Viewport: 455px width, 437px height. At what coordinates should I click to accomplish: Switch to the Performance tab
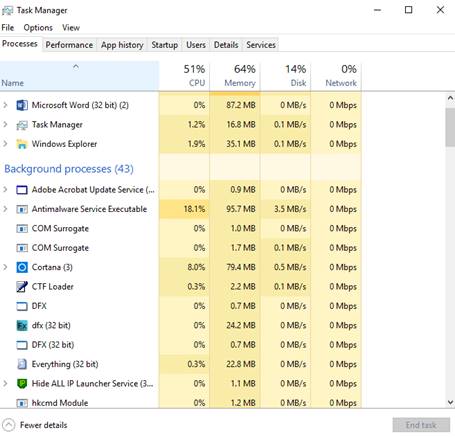click(69, 45)
